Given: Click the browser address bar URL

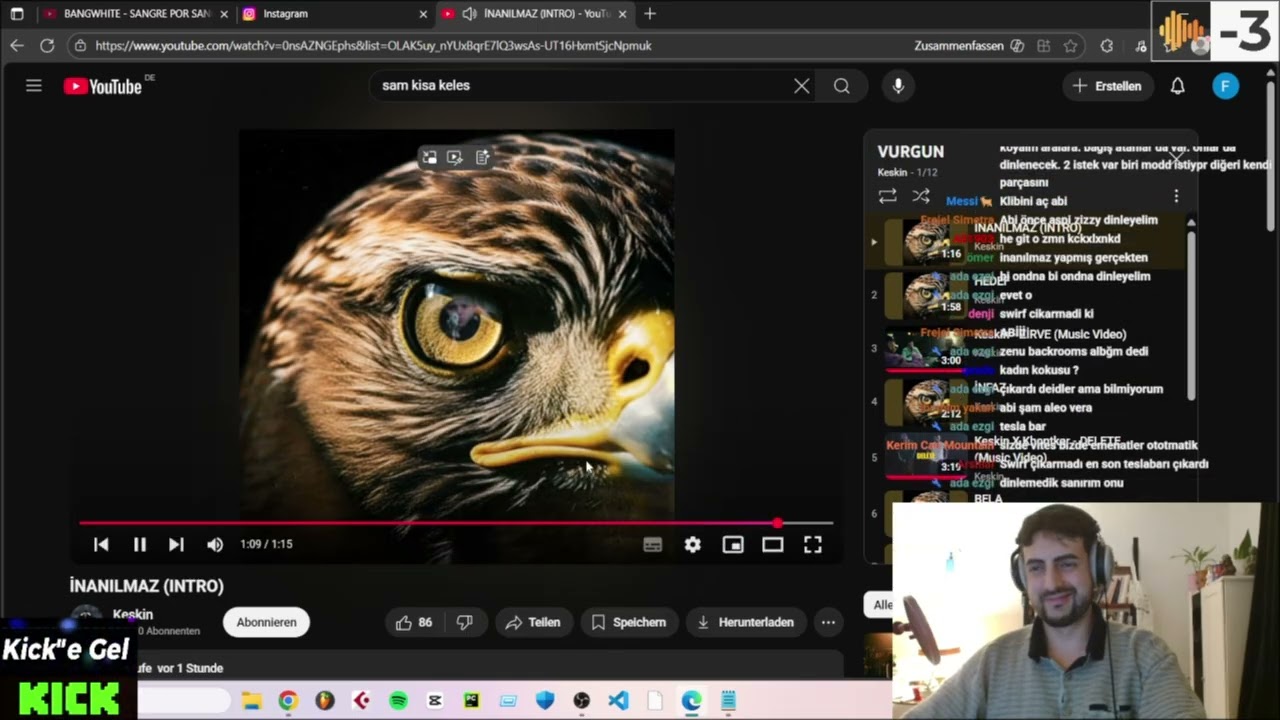Looking at the screenshot, I should (373, 46).
